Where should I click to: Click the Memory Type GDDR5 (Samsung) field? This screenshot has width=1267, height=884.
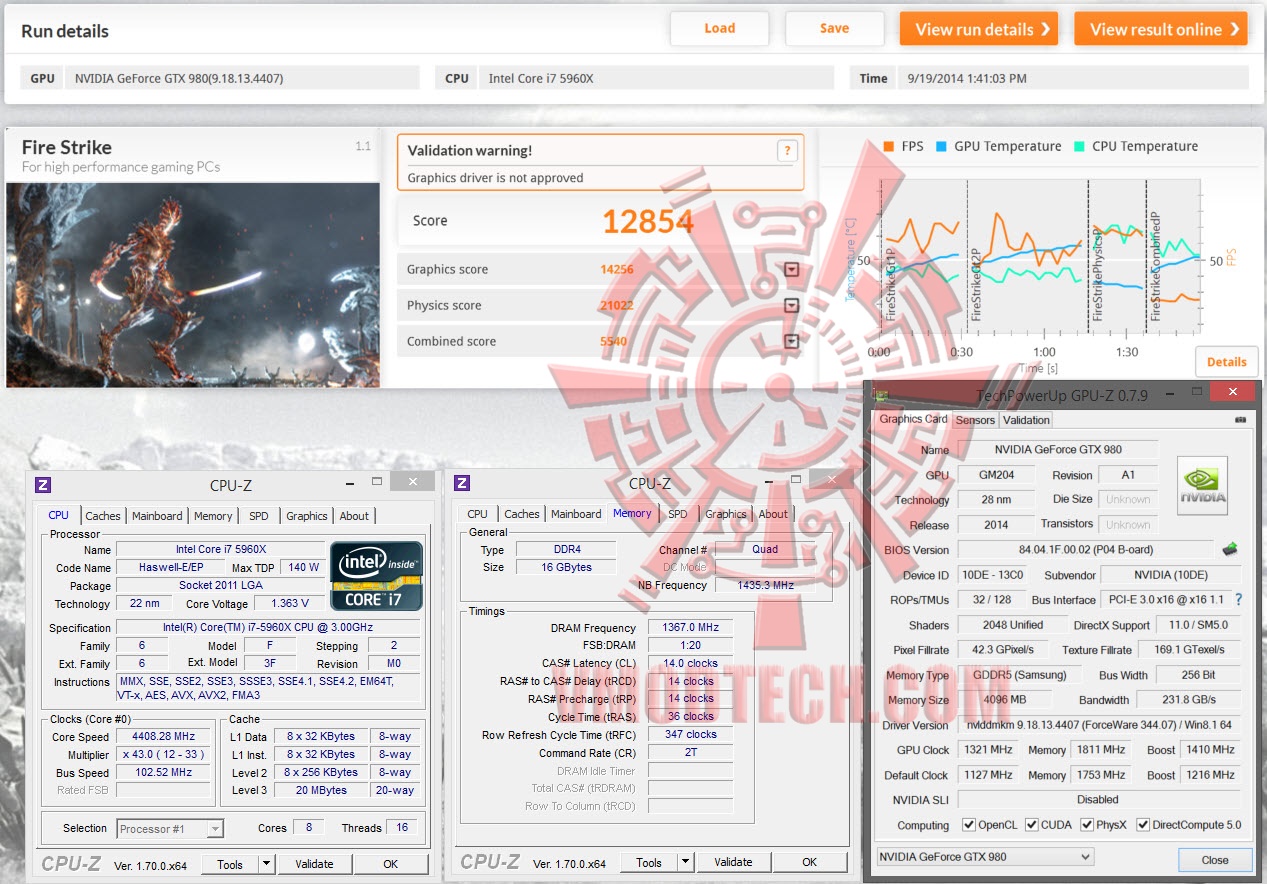(x=1018, y=675)
